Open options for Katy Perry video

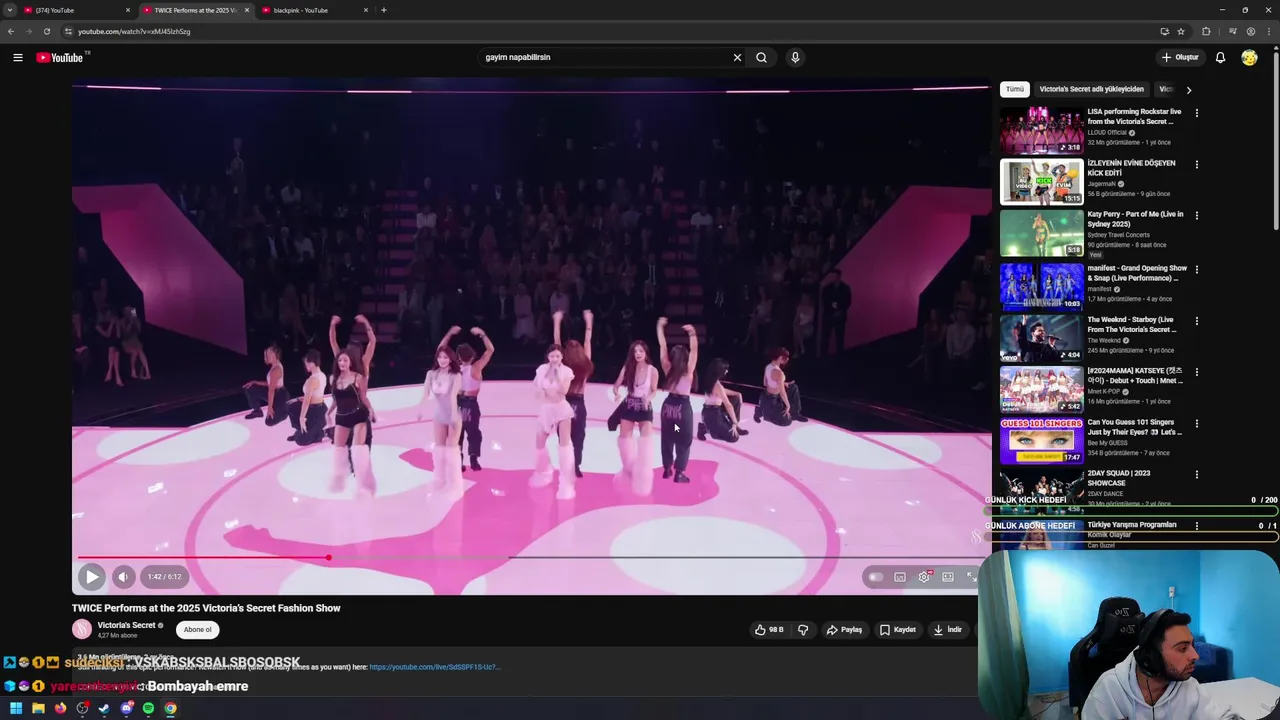coord(1196,215)
